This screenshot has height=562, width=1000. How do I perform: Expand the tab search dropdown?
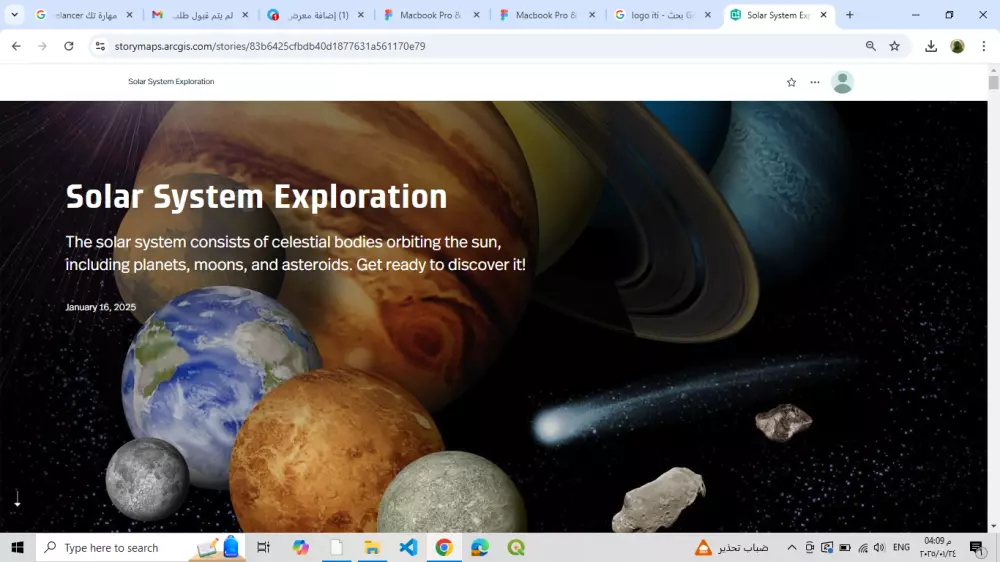tap(14, 15)
